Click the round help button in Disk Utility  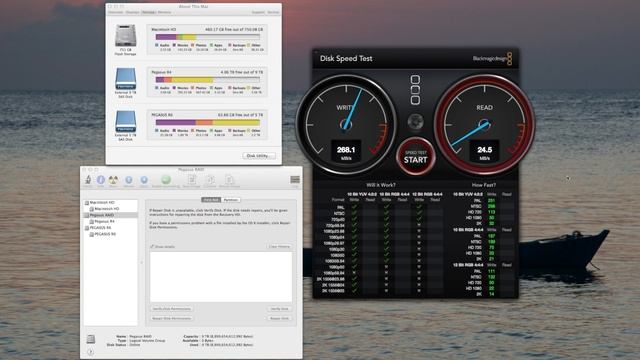(91, 352)
